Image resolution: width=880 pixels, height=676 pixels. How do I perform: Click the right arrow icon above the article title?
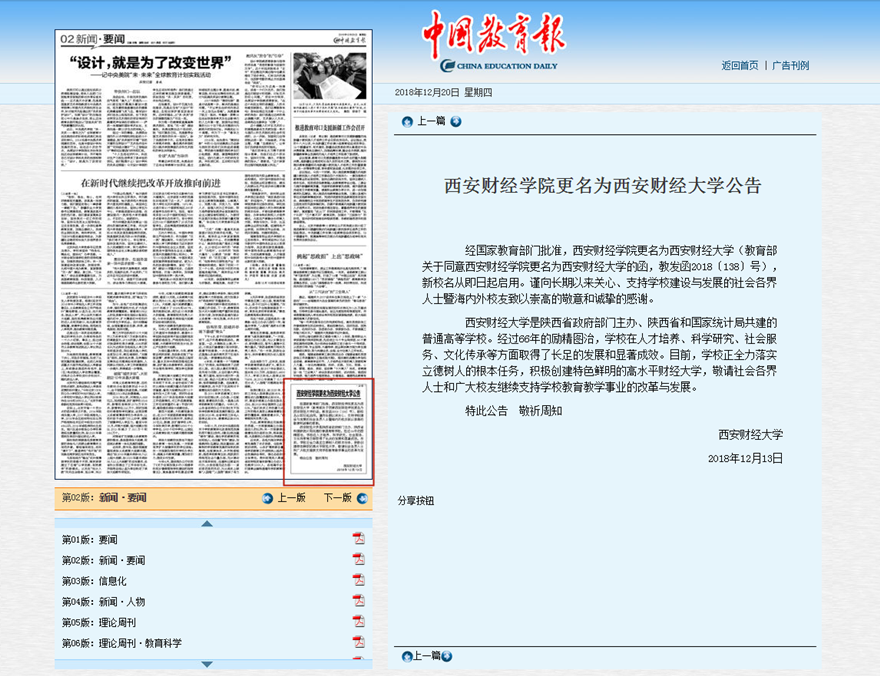pos(456,122)
